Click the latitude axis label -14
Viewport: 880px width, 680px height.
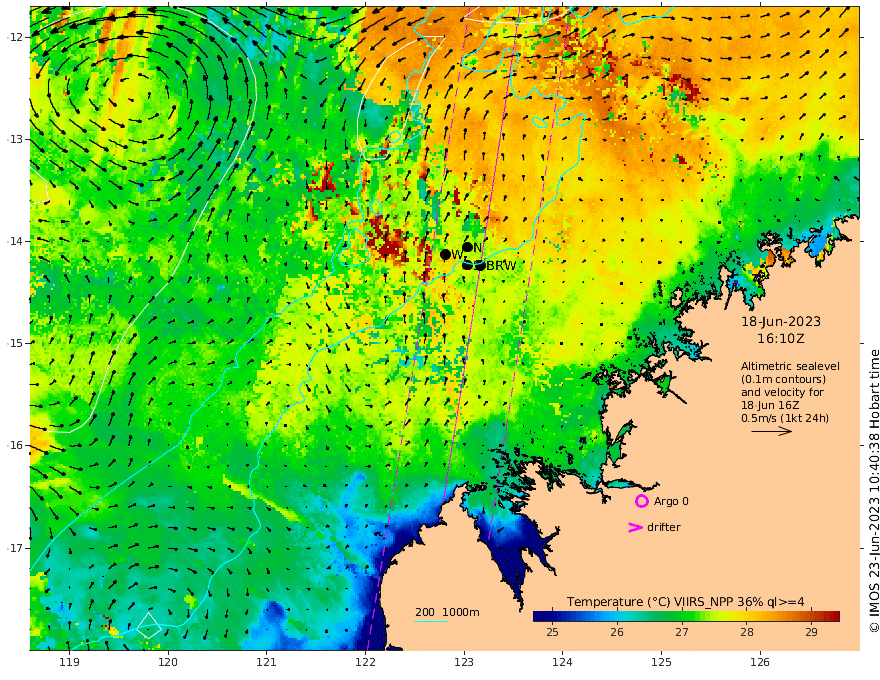pyautogui.click(x=15, y=241)
